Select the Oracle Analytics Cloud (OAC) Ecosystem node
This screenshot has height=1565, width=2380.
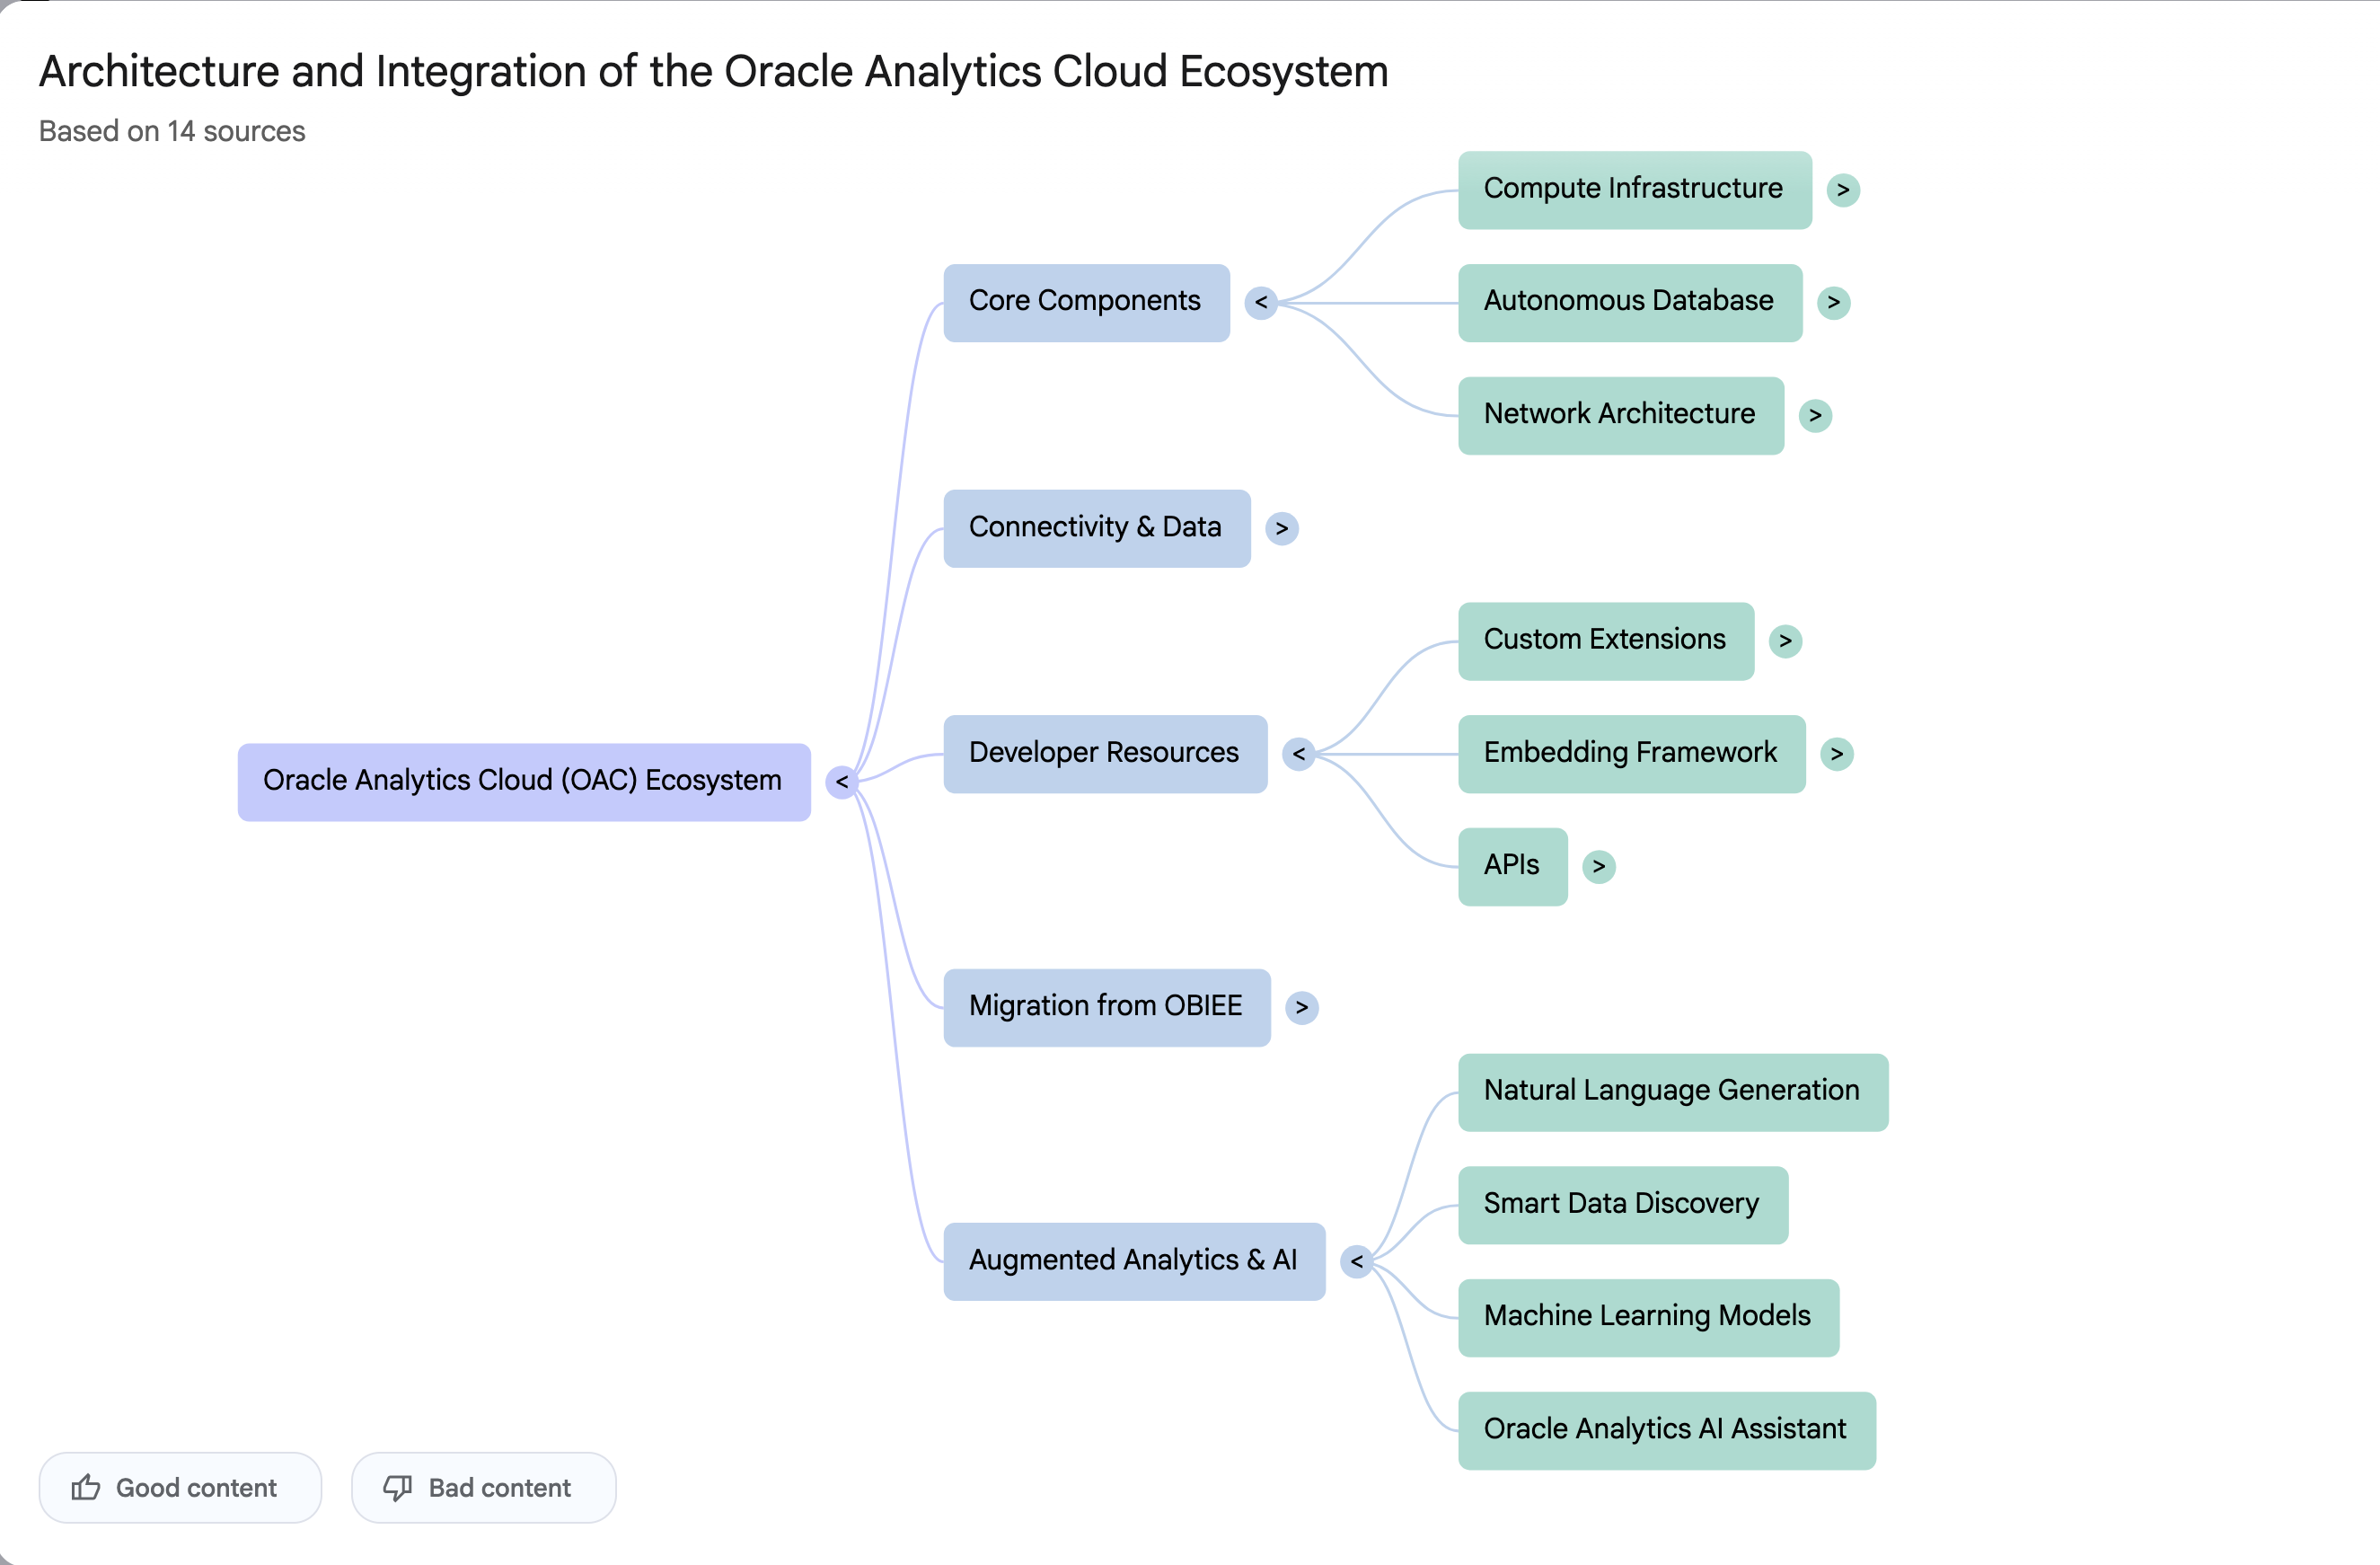coord(523,781)
